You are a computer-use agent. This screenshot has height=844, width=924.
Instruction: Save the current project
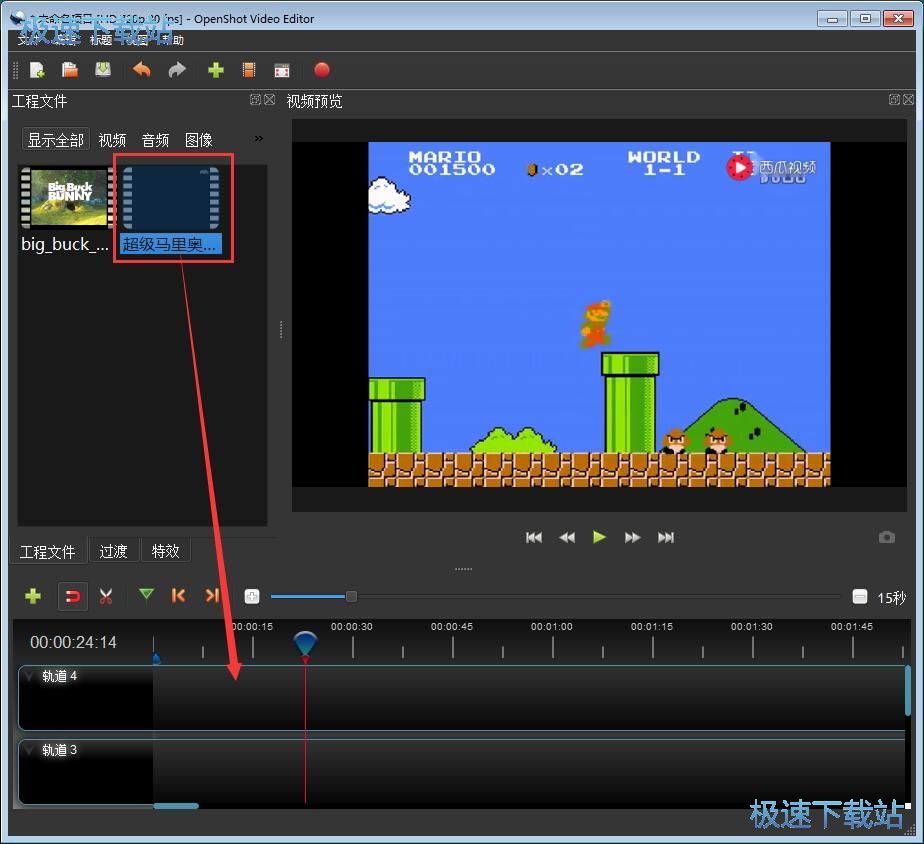103,70
